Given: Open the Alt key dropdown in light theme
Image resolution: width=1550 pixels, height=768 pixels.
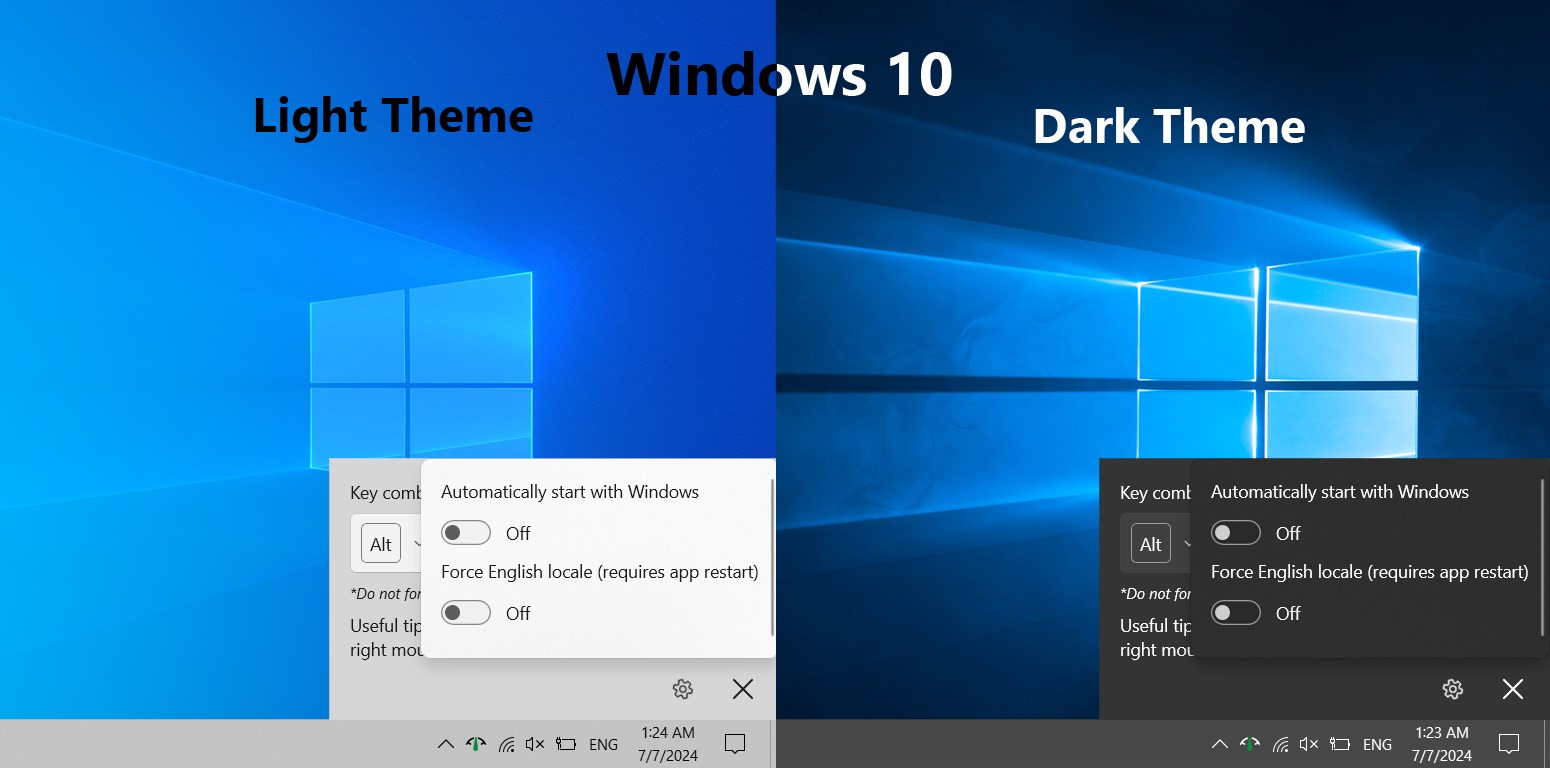Looking at the screenshot, I should pyautogui.click(x=388, y=544).
